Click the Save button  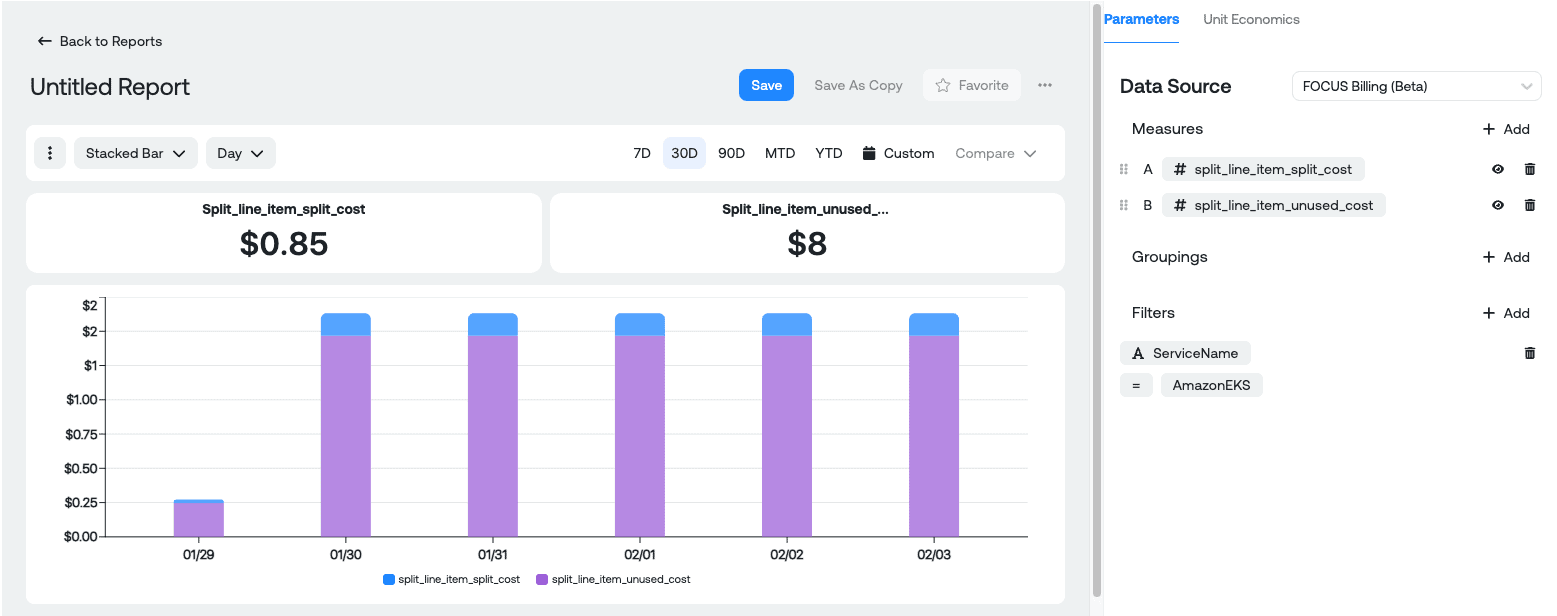coord(766,85)
